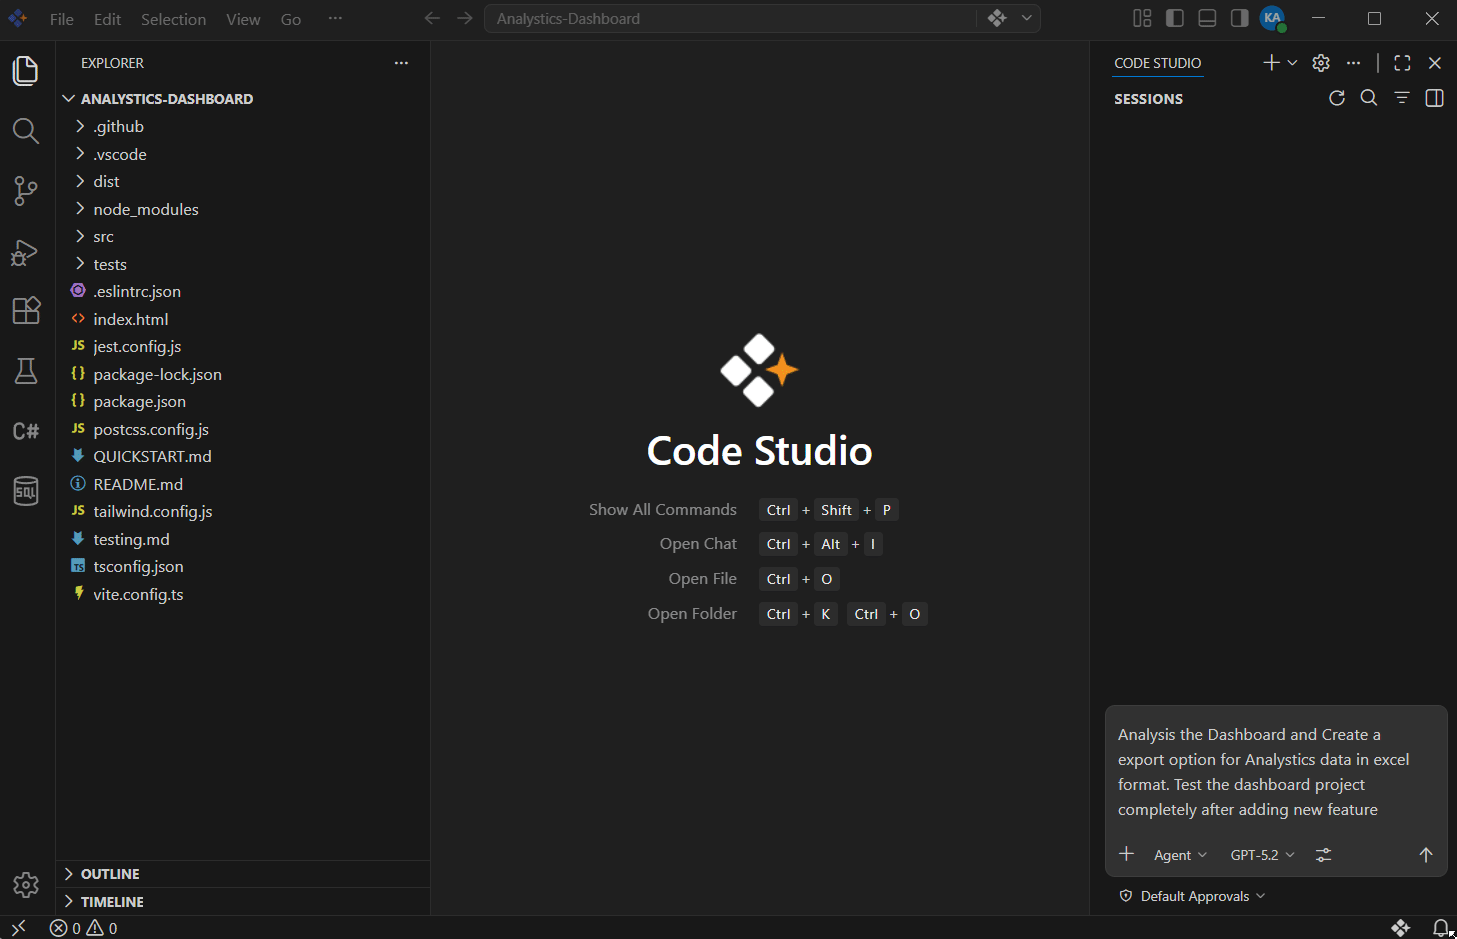The width and height of the screenshot is (1457, 939).
Task: Open notifications bell in status bar
Action: (1441, 928)
